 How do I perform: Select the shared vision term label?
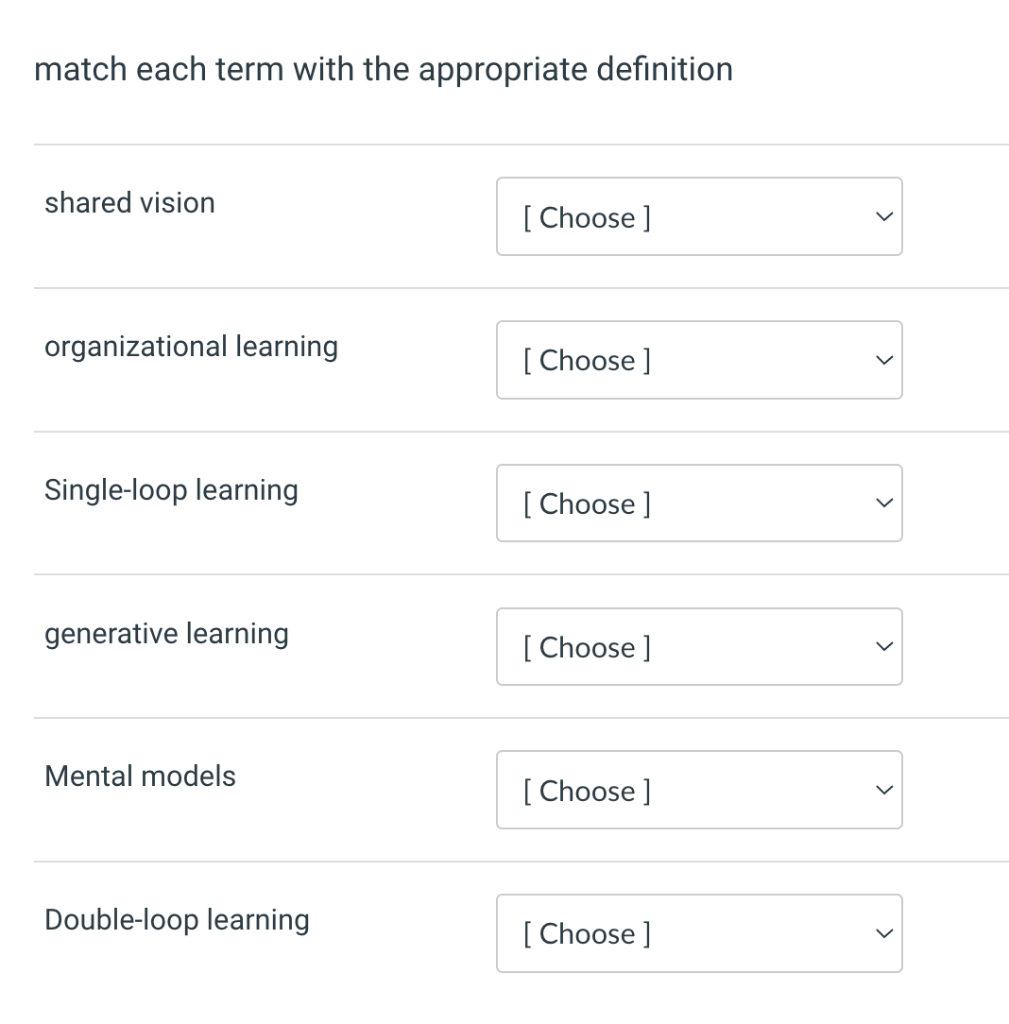coord(130,203)
